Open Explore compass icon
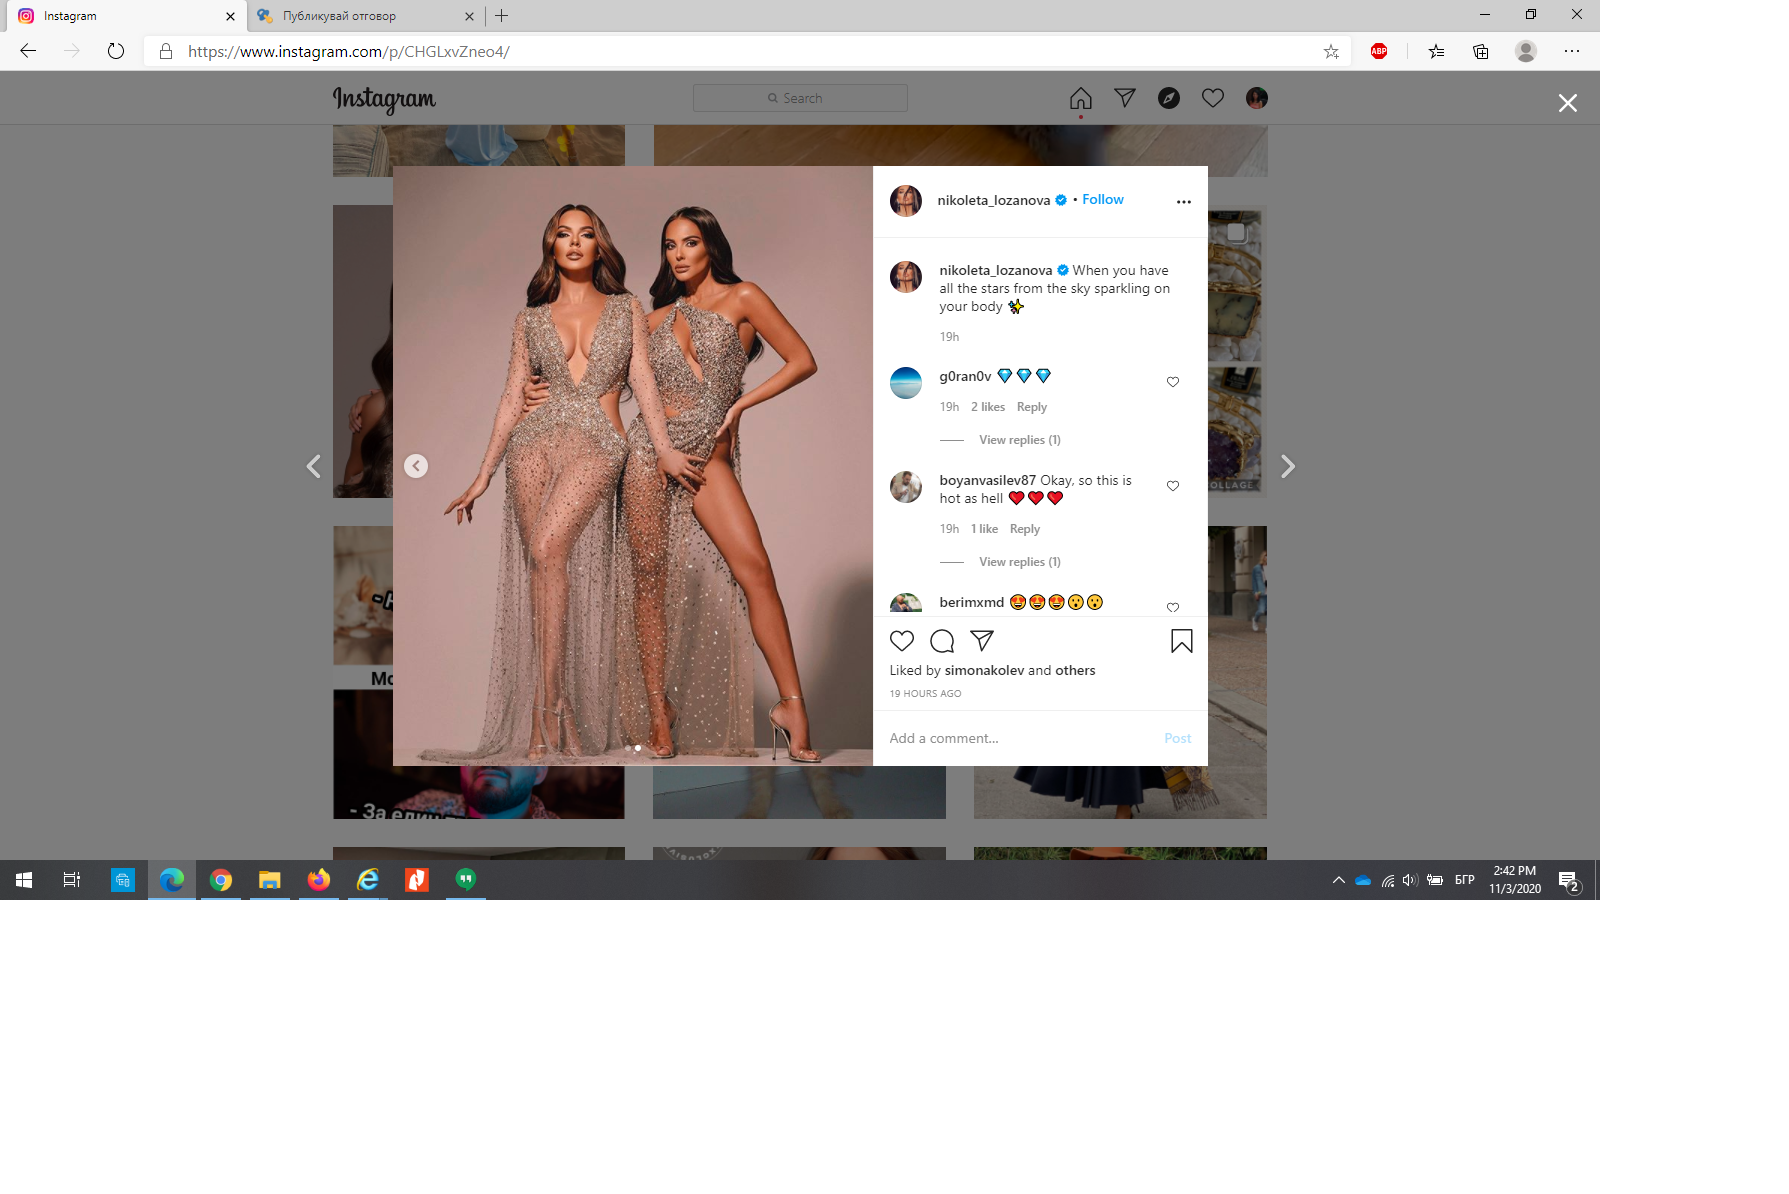 [x=1168, y=98]
